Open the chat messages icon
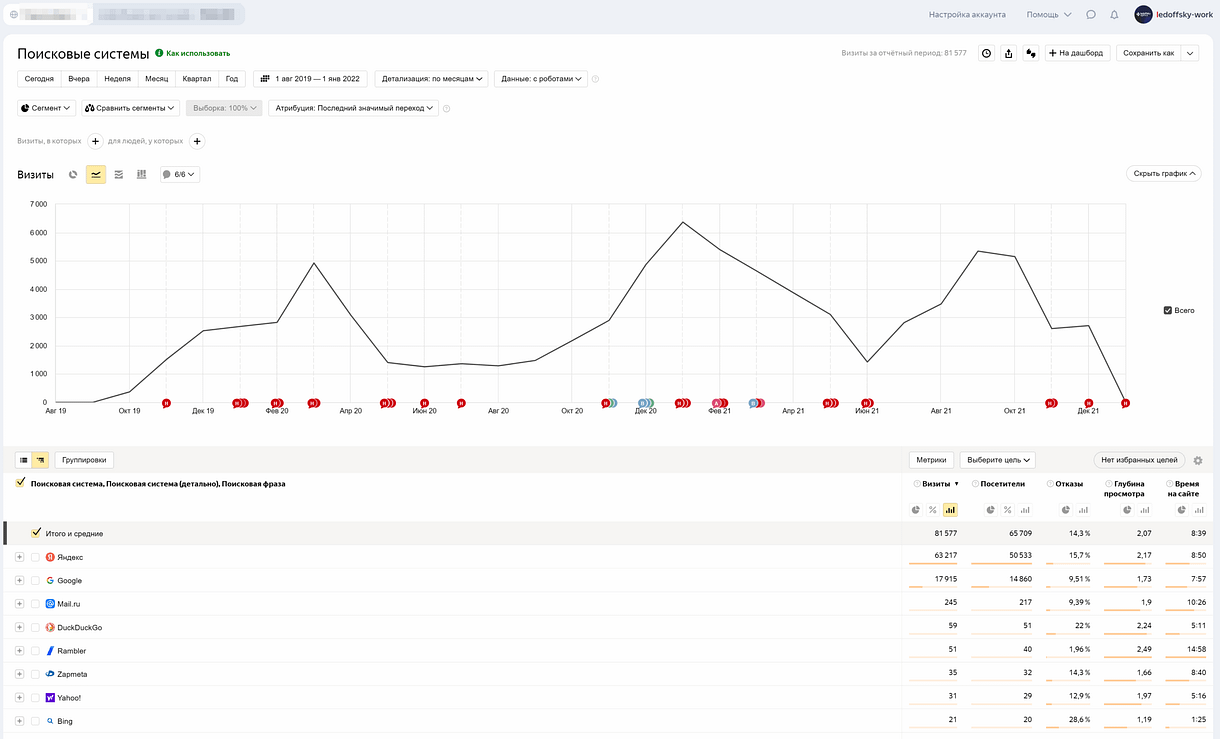Image resolution: width=1220 pixels, height=739 pixels. click(1091, 15)
